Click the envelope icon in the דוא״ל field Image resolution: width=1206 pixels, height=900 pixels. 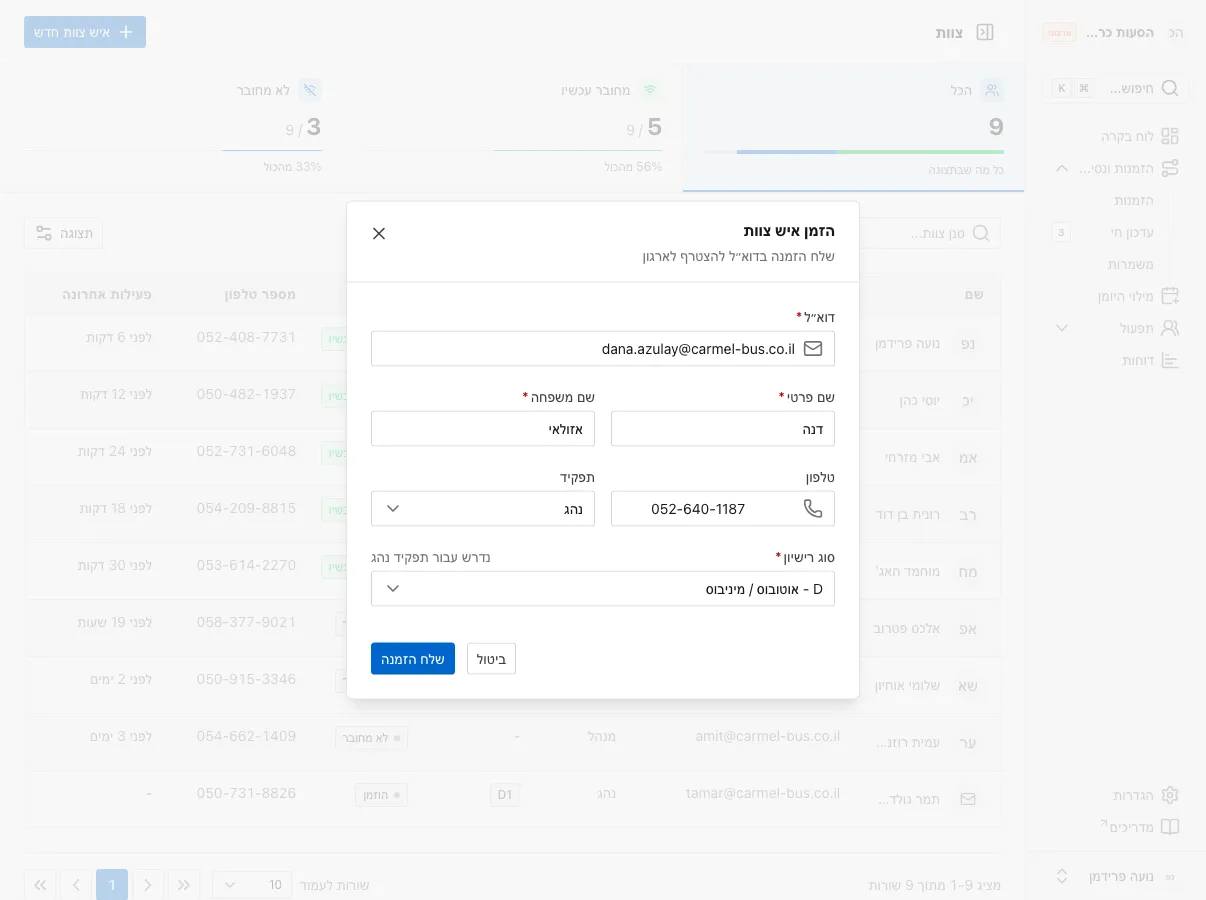point(813,349)
